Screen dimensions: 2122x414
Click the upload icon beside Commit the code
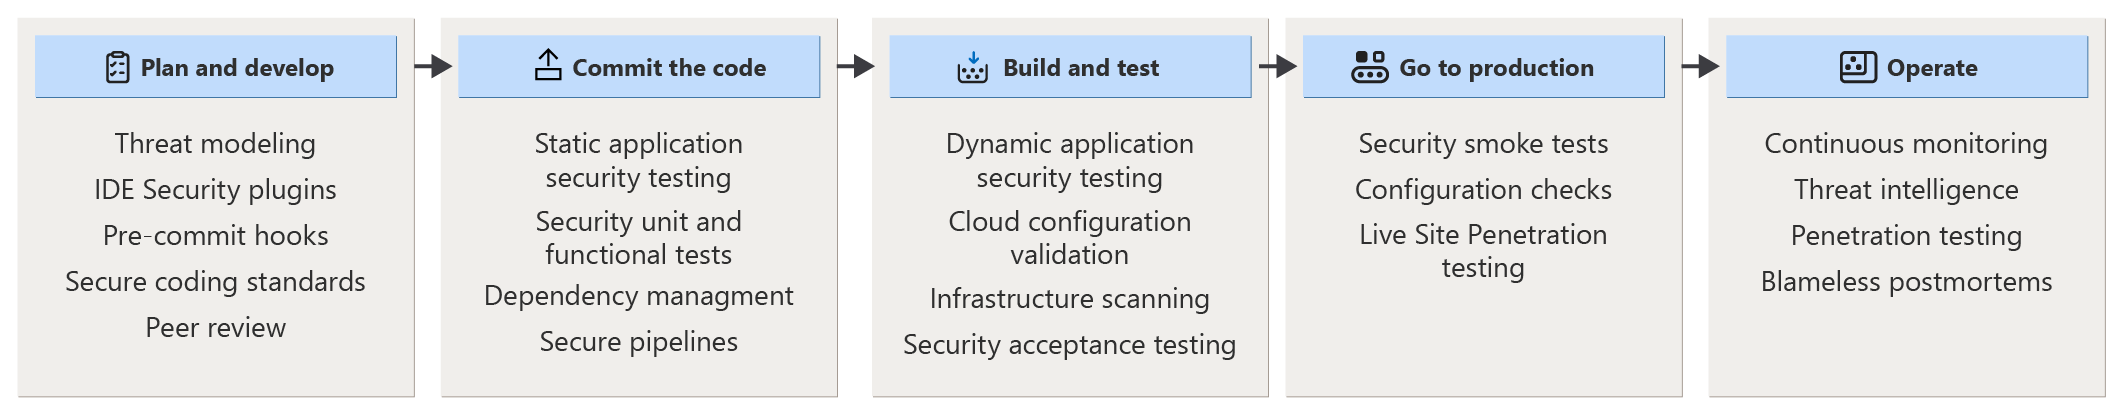(x=548, y=65)
